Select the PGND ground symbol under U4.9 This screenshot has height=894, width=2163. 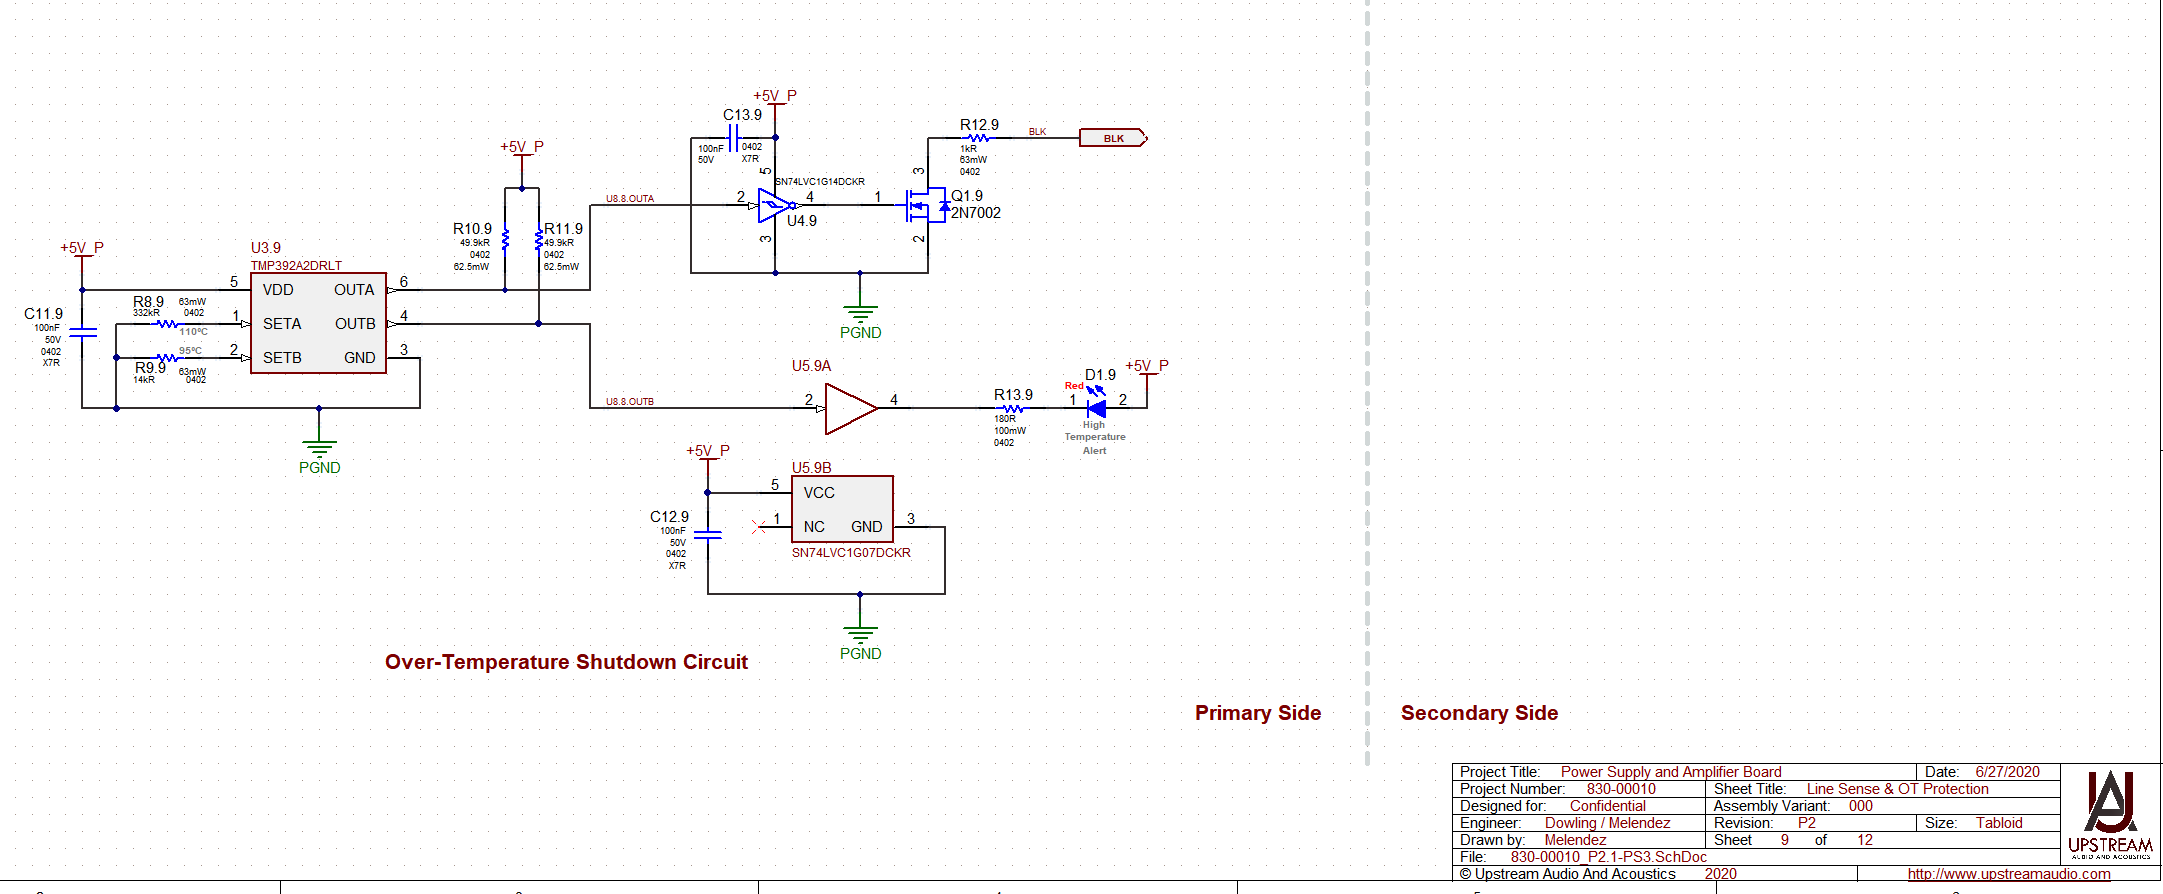[x=860, y=321]
